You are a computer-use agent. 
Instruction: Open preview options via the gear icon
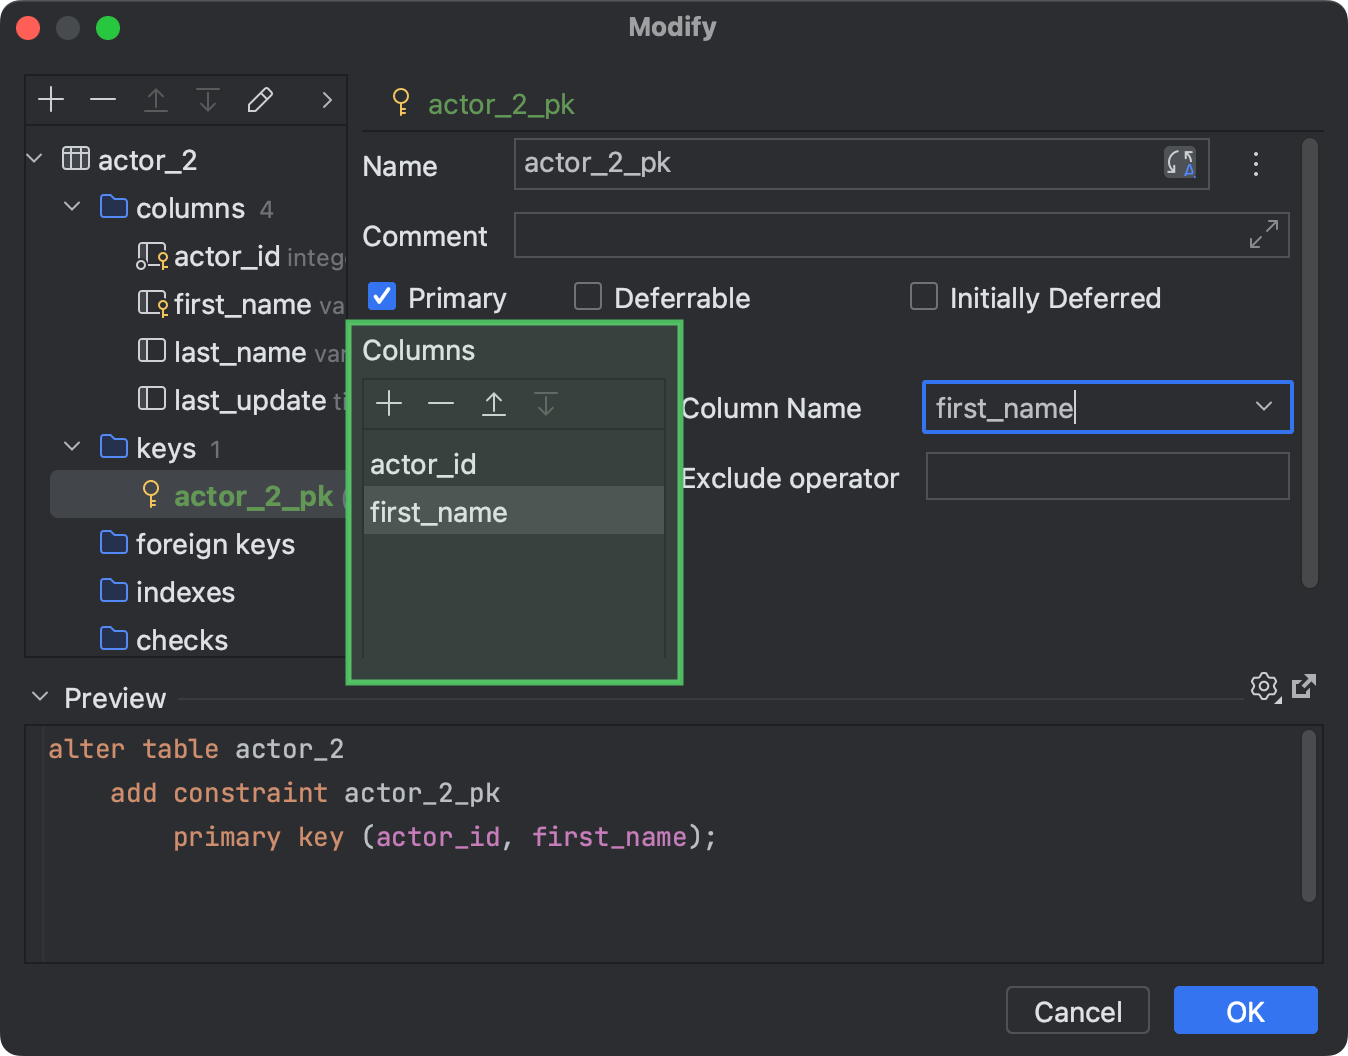click(1264, 687)
